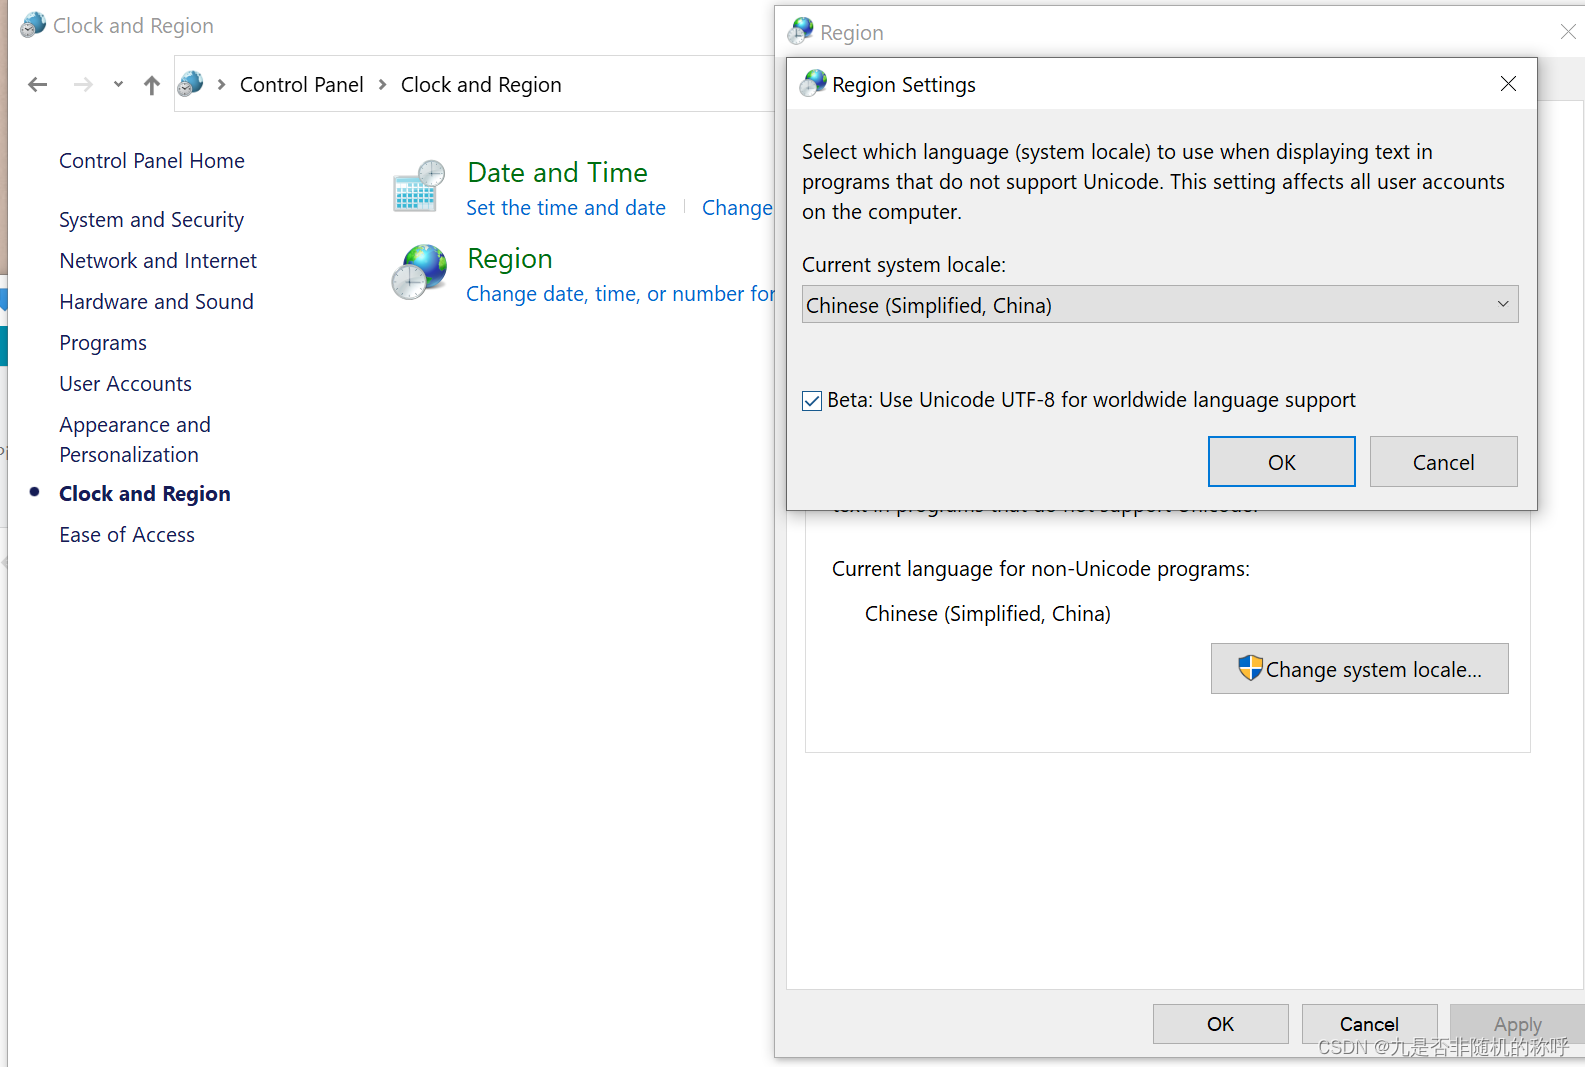Screen dimensions: 1585x1067
Task: Open System and Security category
Action: point(151,220)
